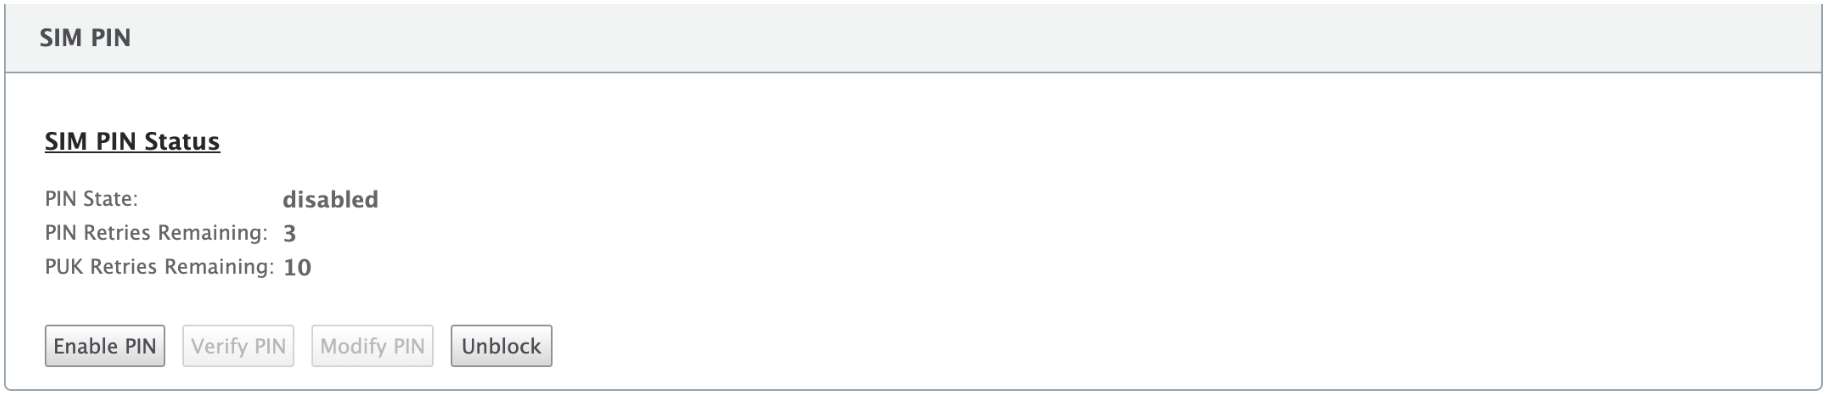The width and height of the screenshot is (1826, 394).
Task: Select the PUK Retries Remaining label
Action: pyautogui.click(x=159, y=267)
